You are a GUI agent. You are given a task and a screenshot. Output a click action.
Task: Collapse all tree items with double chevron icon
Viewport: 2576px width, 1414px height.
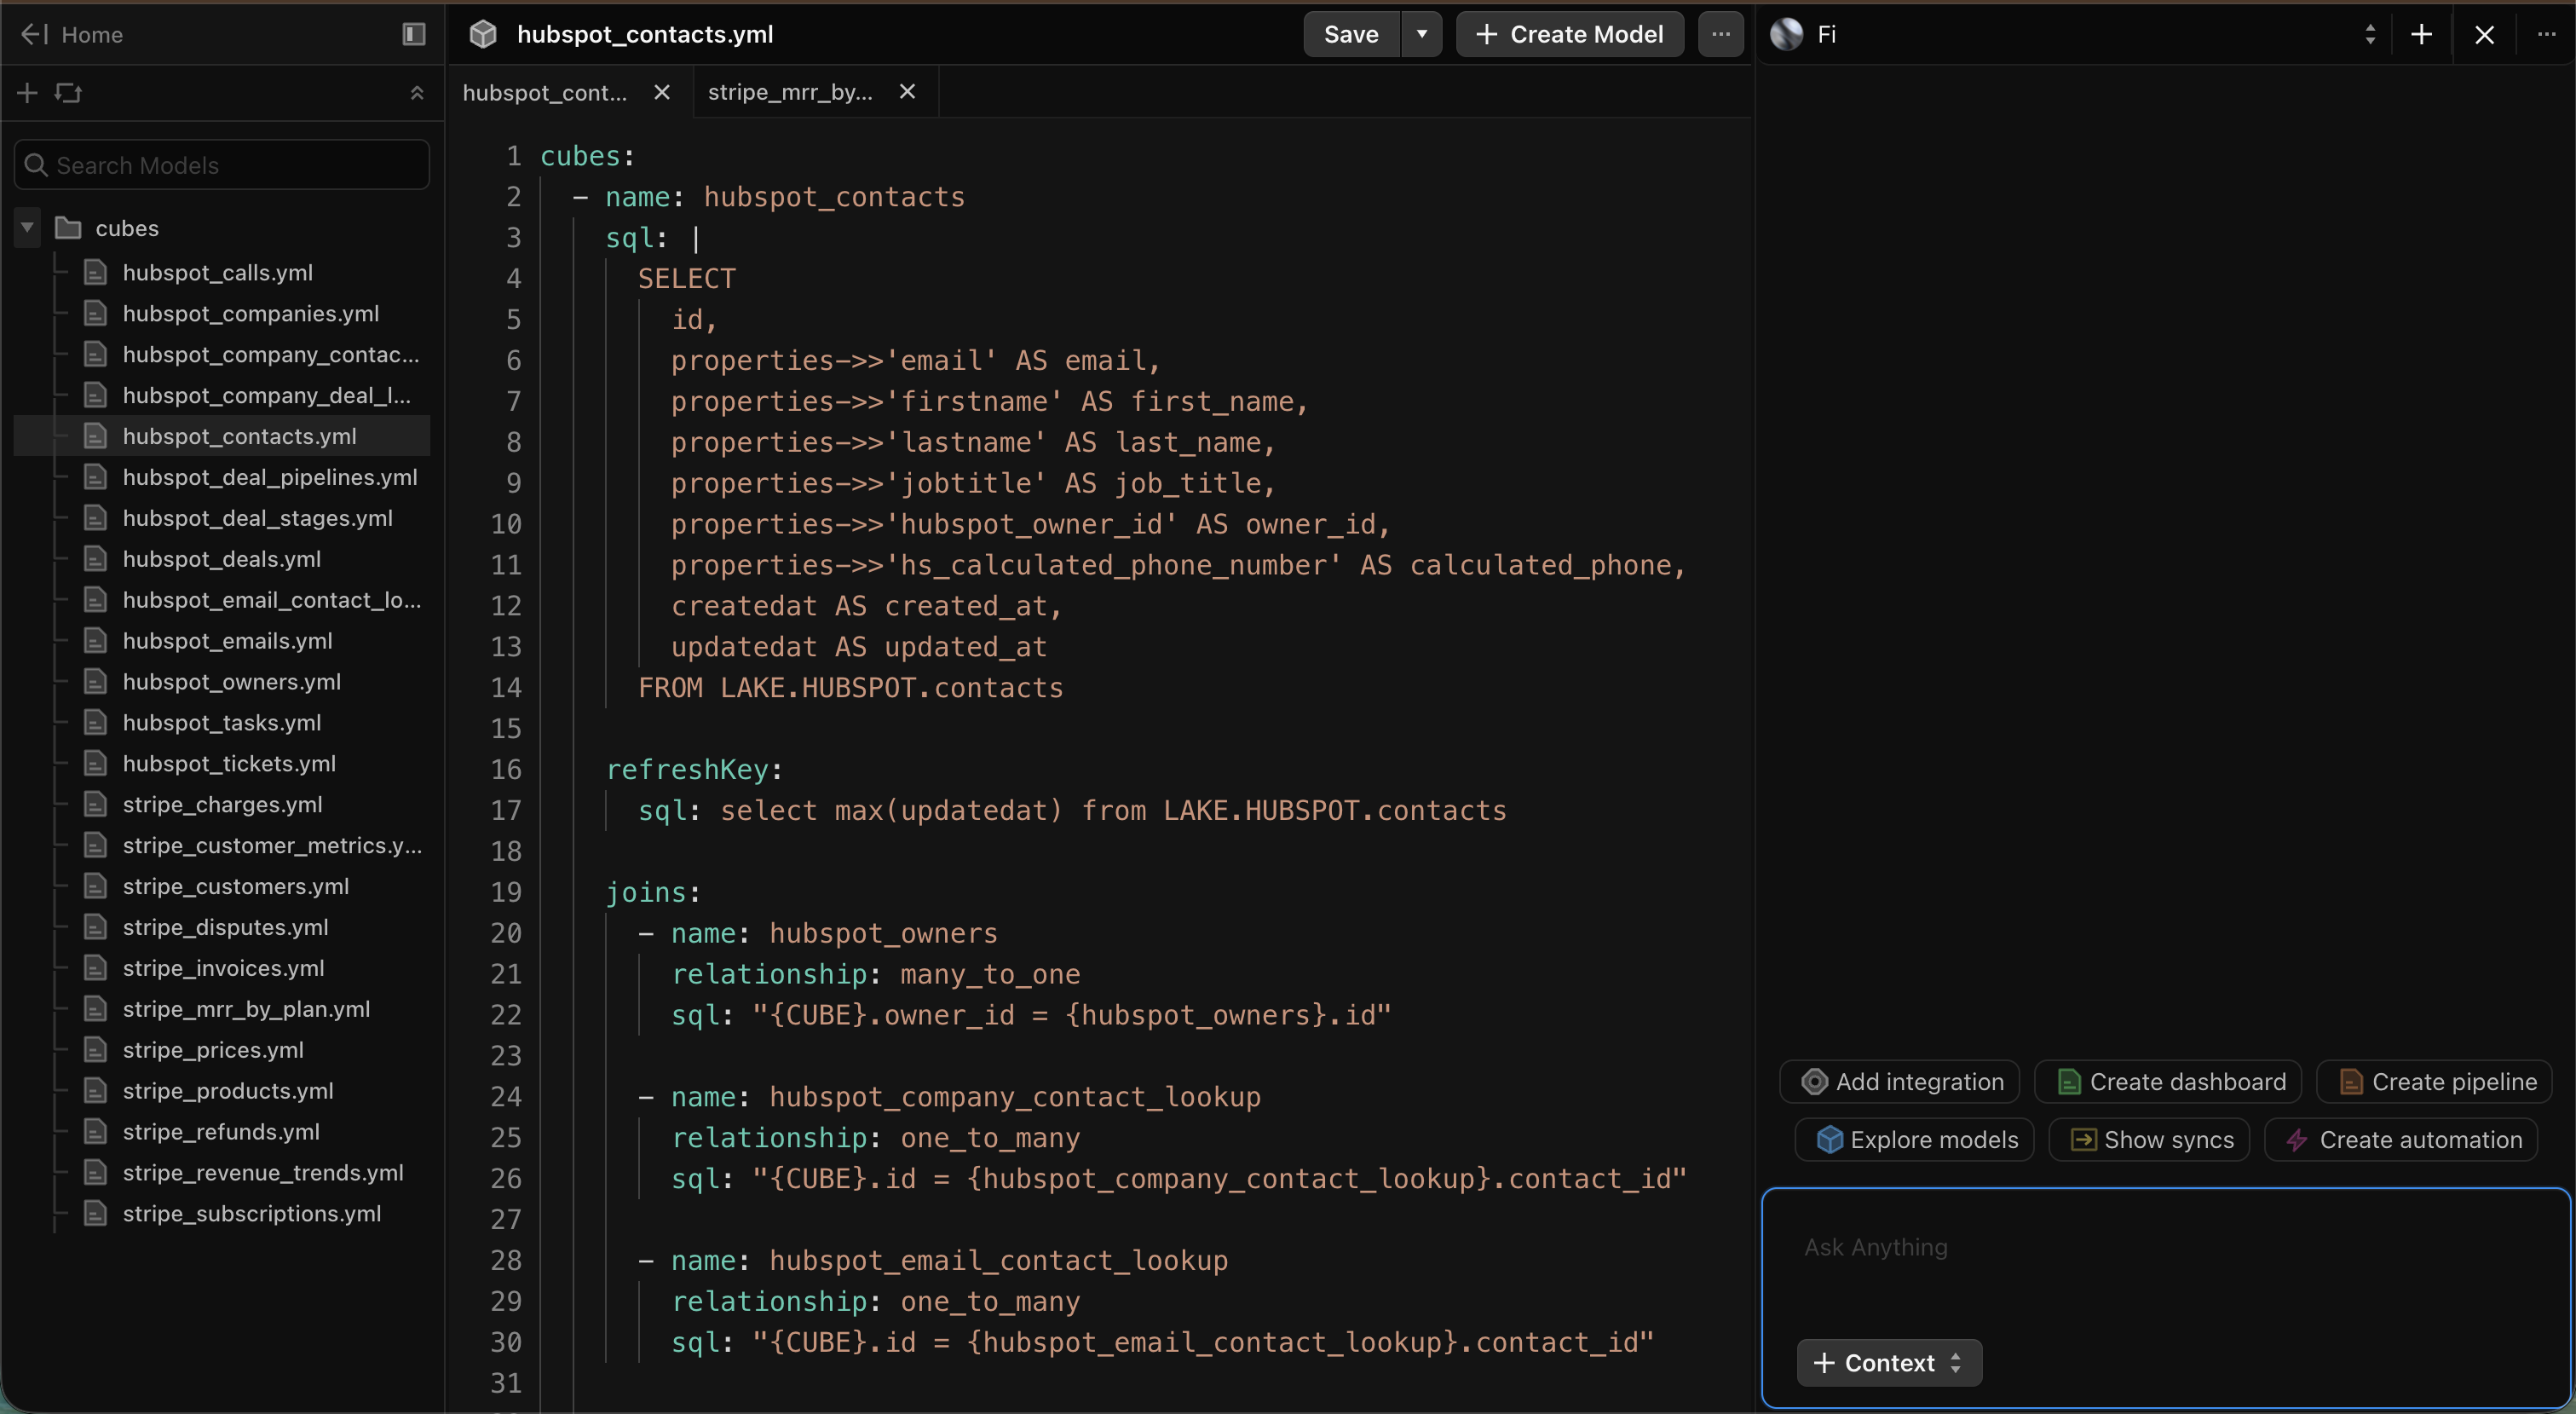point(417,93)
